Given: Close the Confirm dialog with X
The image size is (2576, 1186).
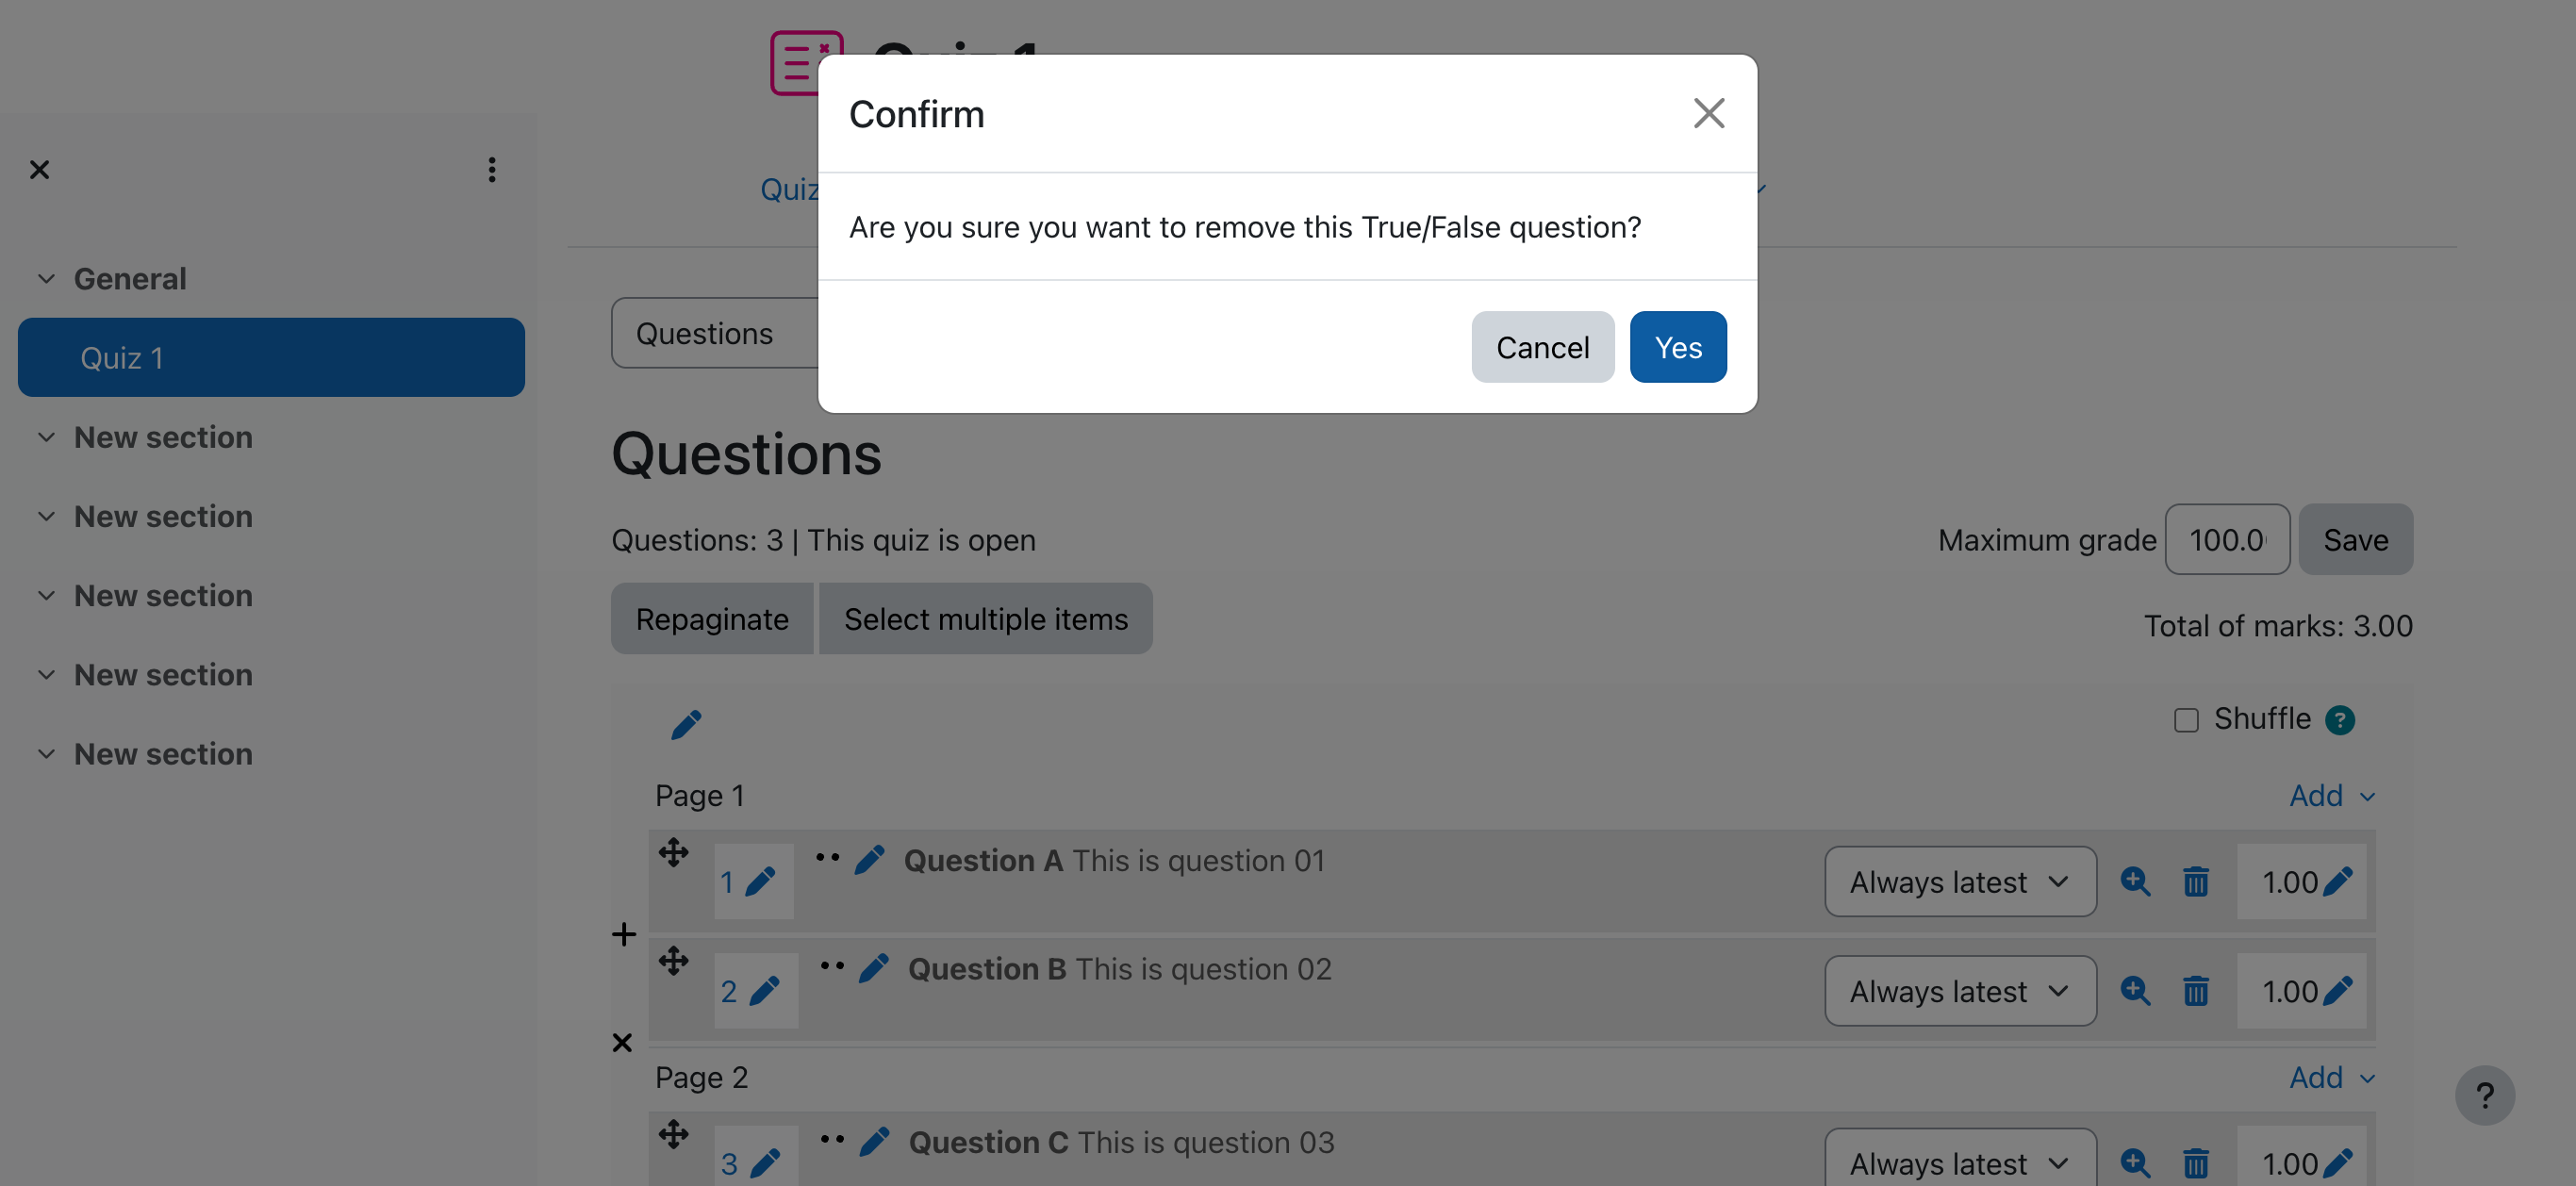Looking at the screenshot, I should tap(1708, 114).
